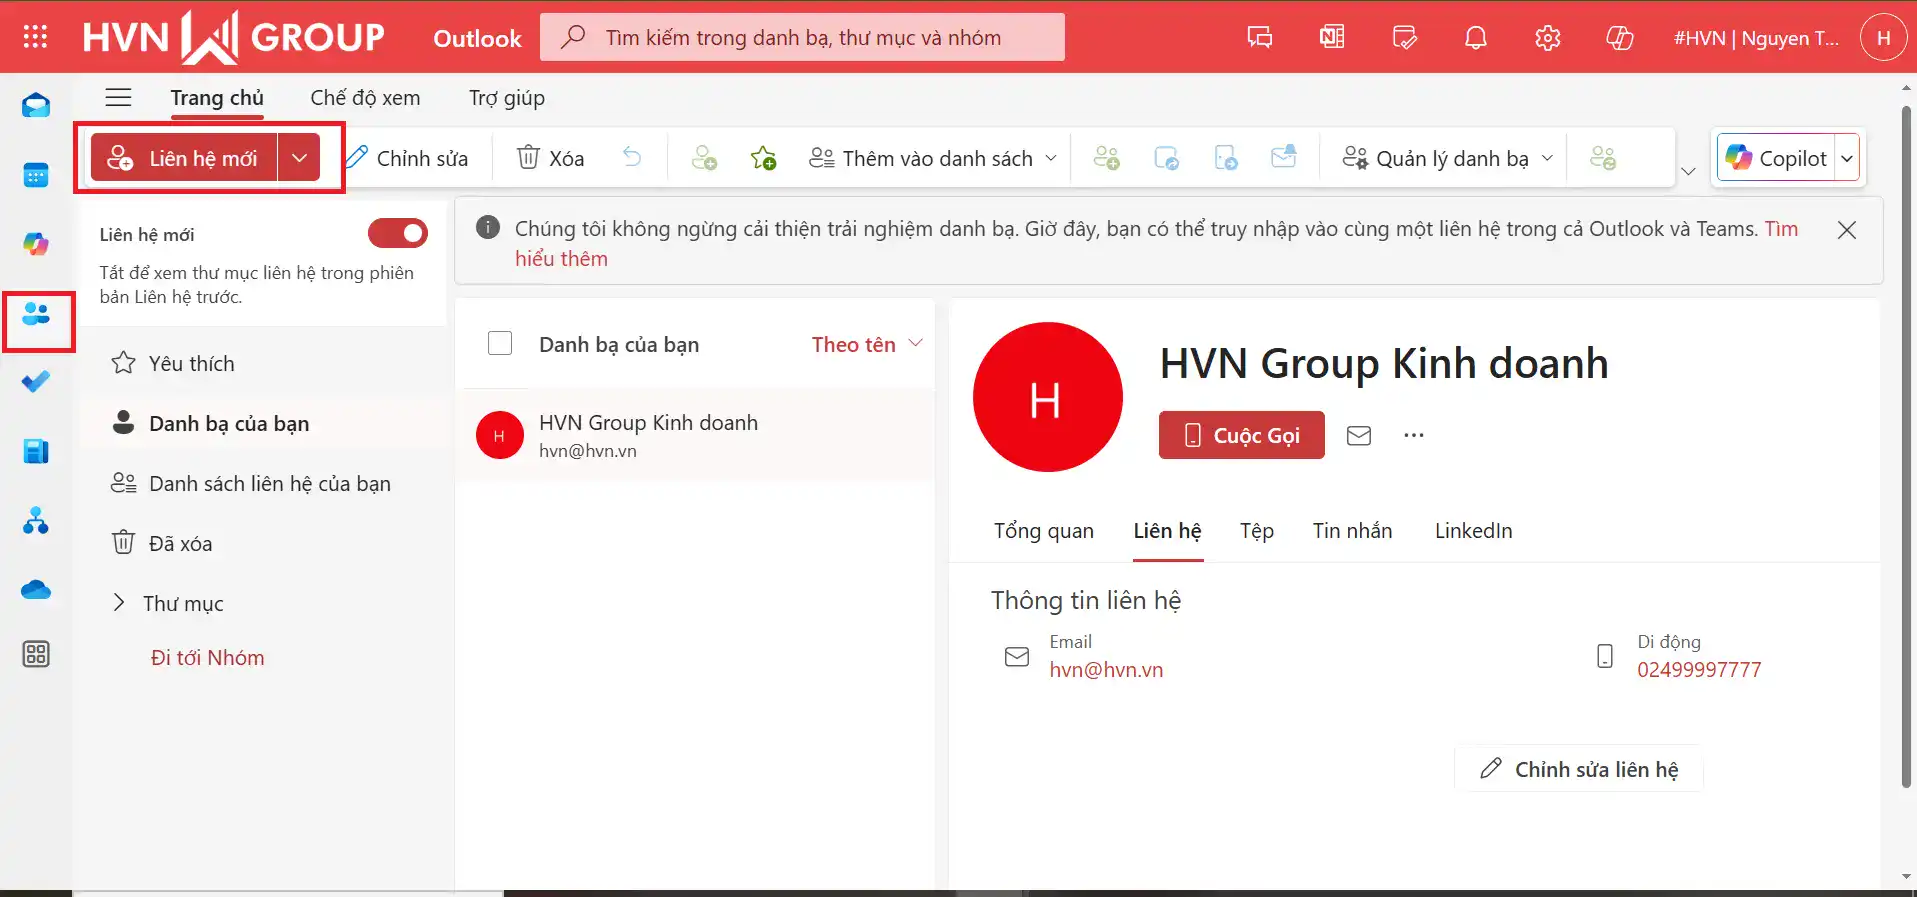Click Chỉnh sửa in toolbar
This screenshot has height=897, width=1917.
click(407, 158)
